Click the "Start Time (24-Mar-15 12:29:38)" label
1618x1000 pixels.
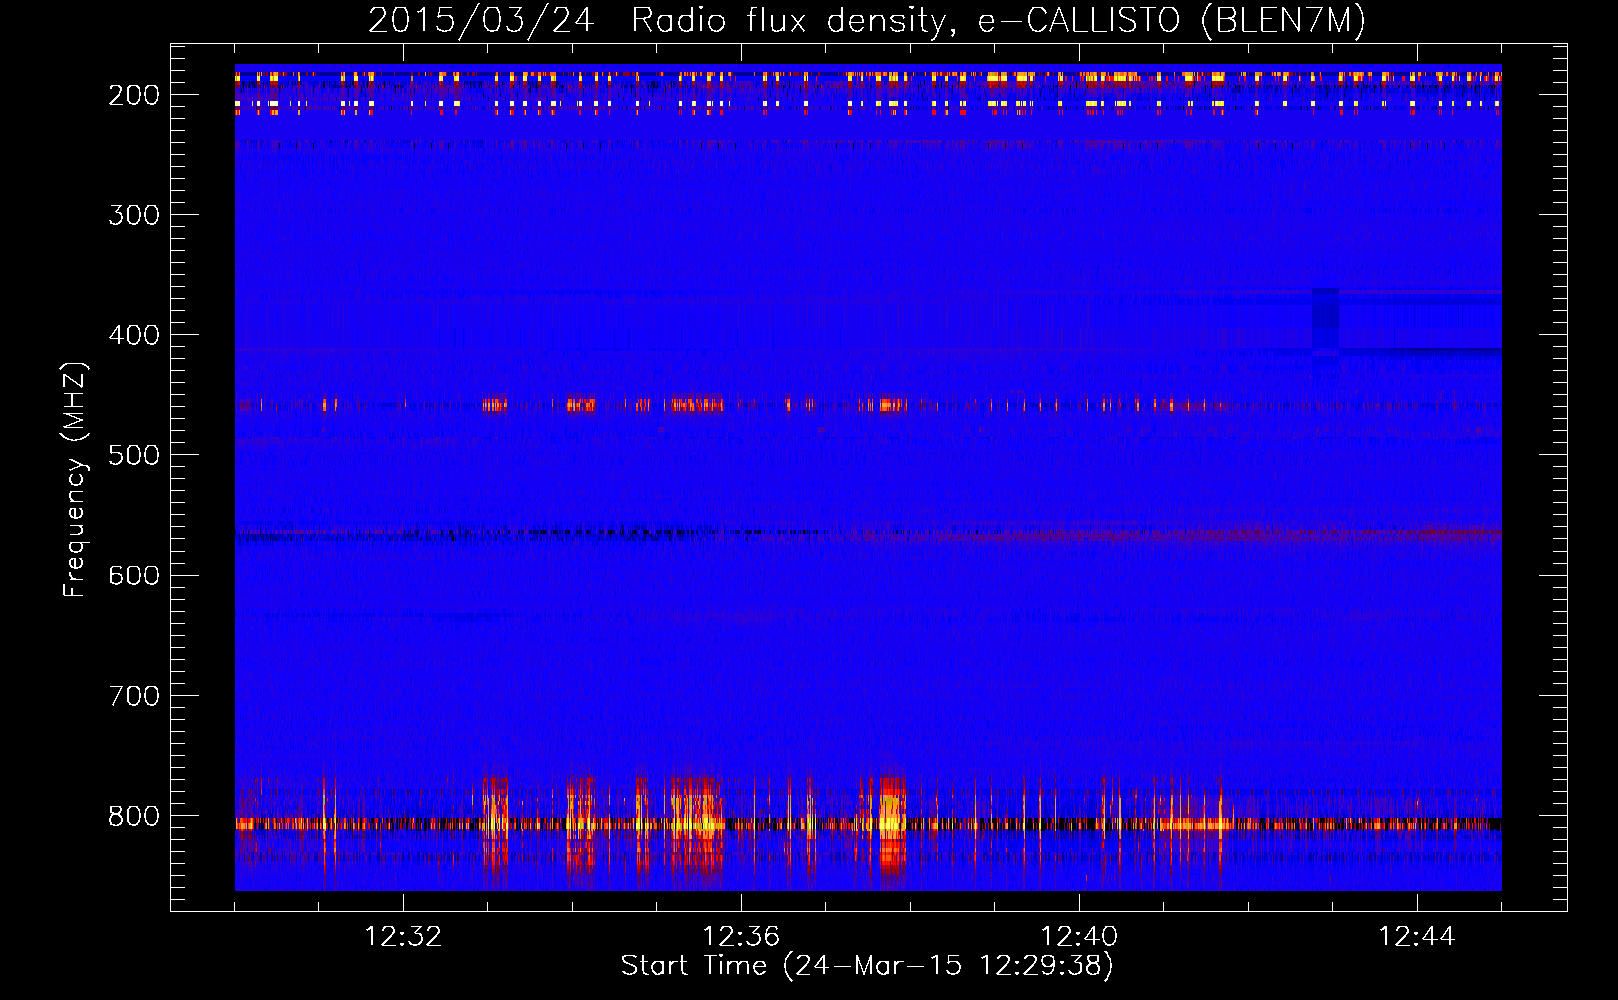coord(867,965)
